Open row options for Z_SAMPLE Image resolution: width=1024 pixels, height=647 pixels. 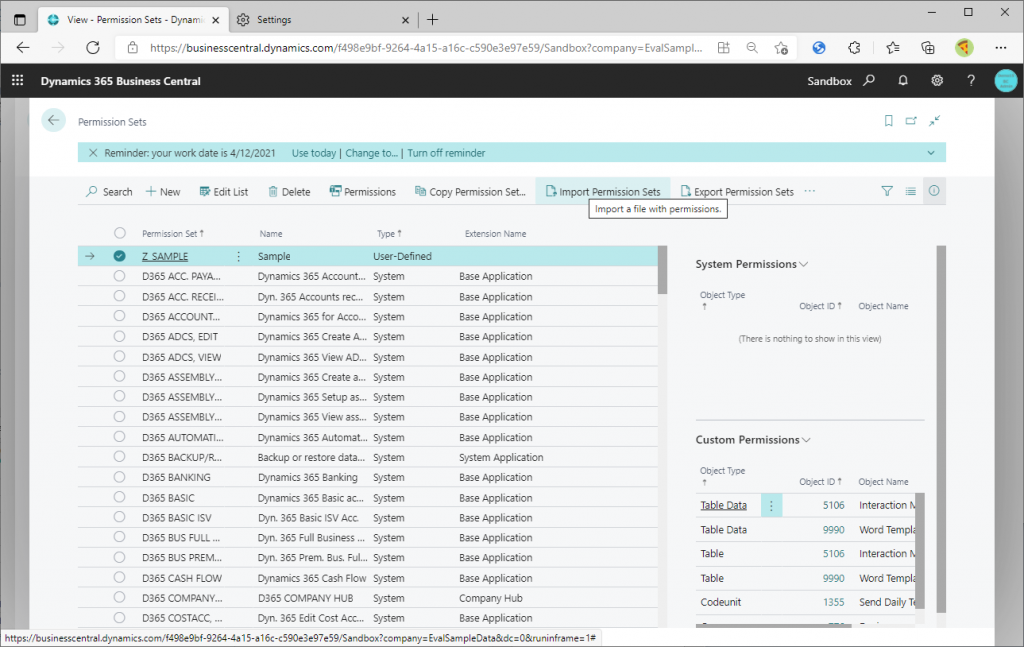point(238,257)
